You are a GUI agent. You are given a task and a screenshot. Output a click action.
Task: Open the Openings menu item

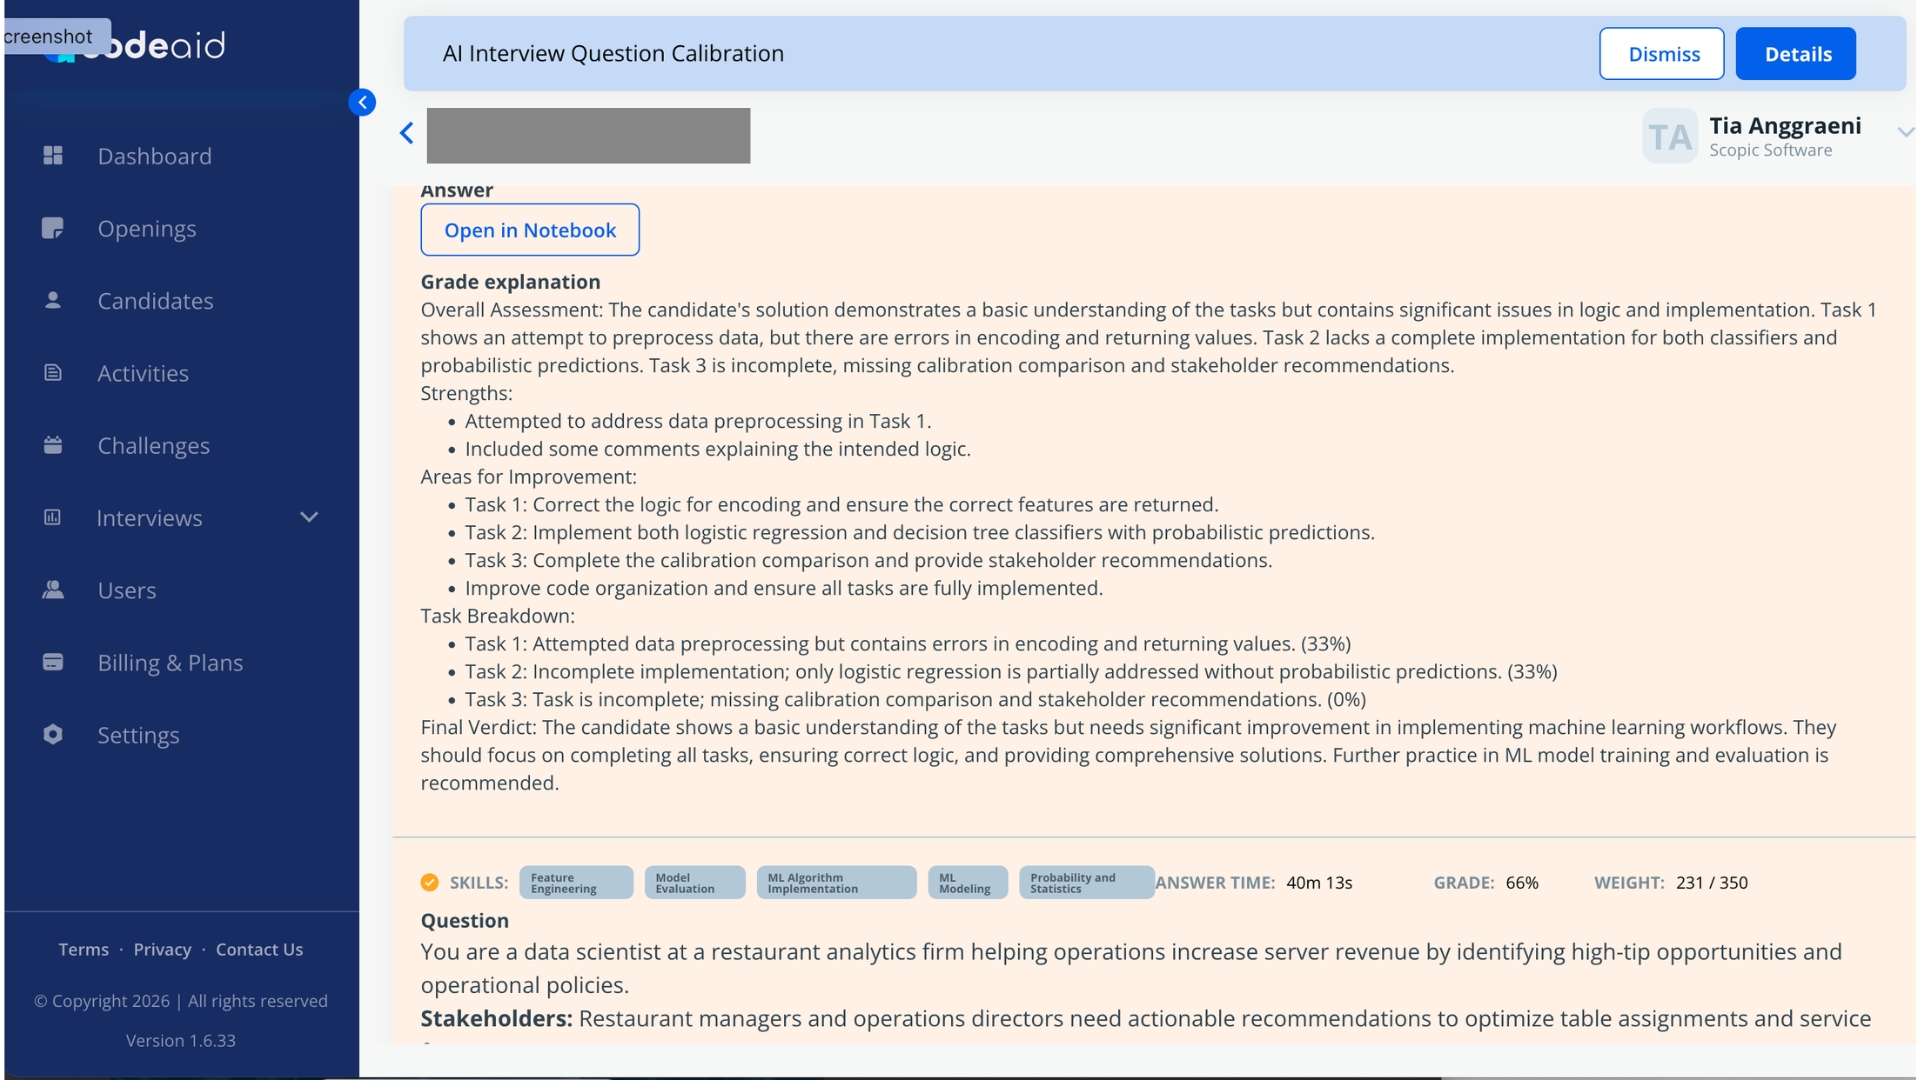[x=147, y=228]
